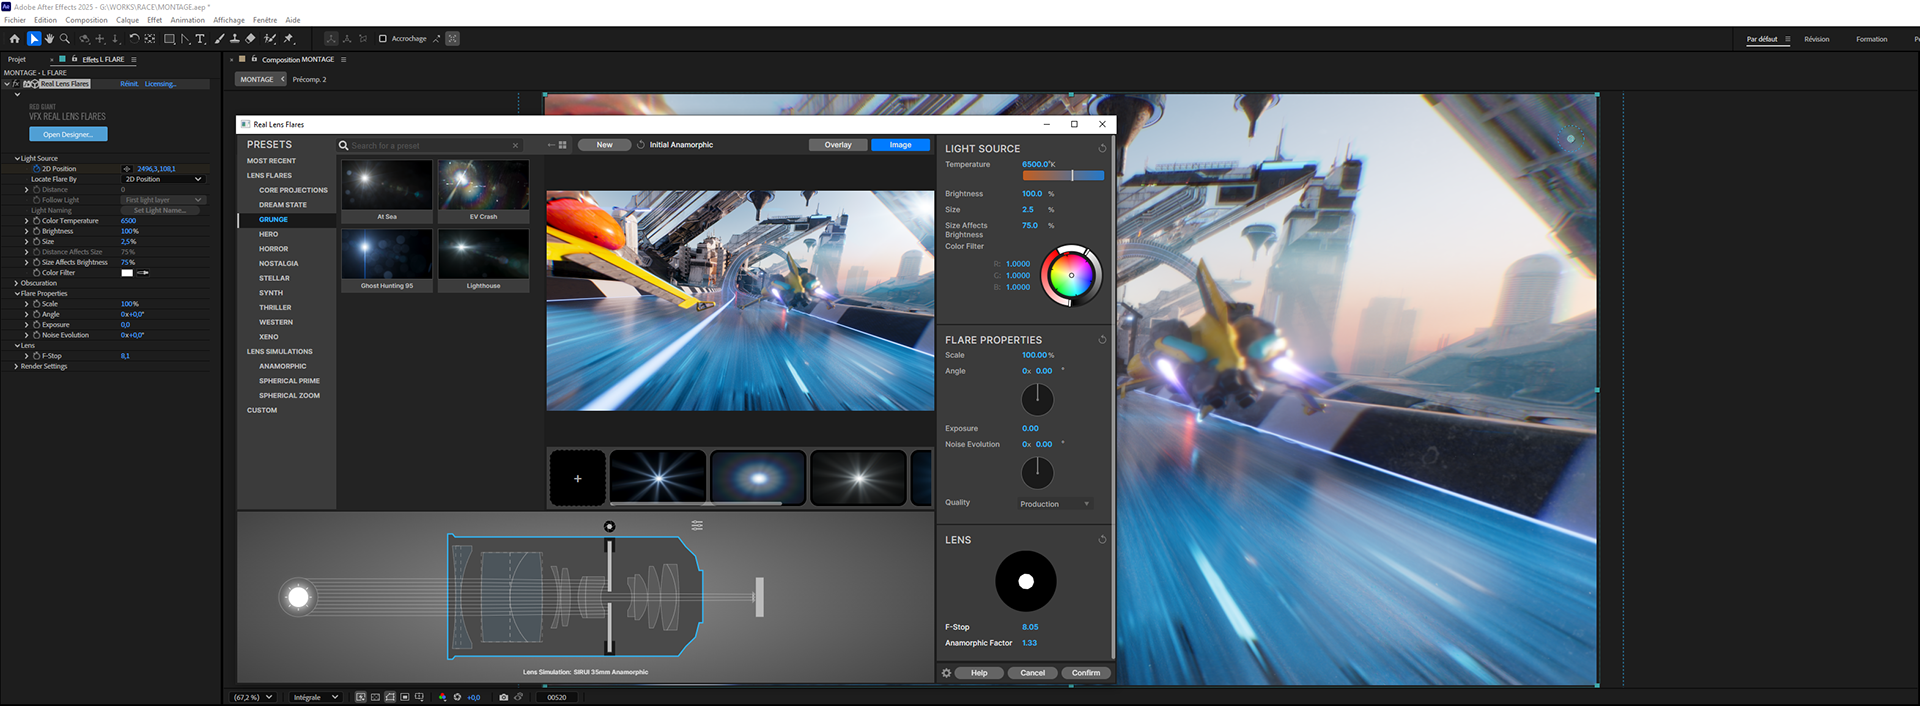
Task: Toggle Color Temperature stopwatch keyframing
Action: click(x=37, y=221)
